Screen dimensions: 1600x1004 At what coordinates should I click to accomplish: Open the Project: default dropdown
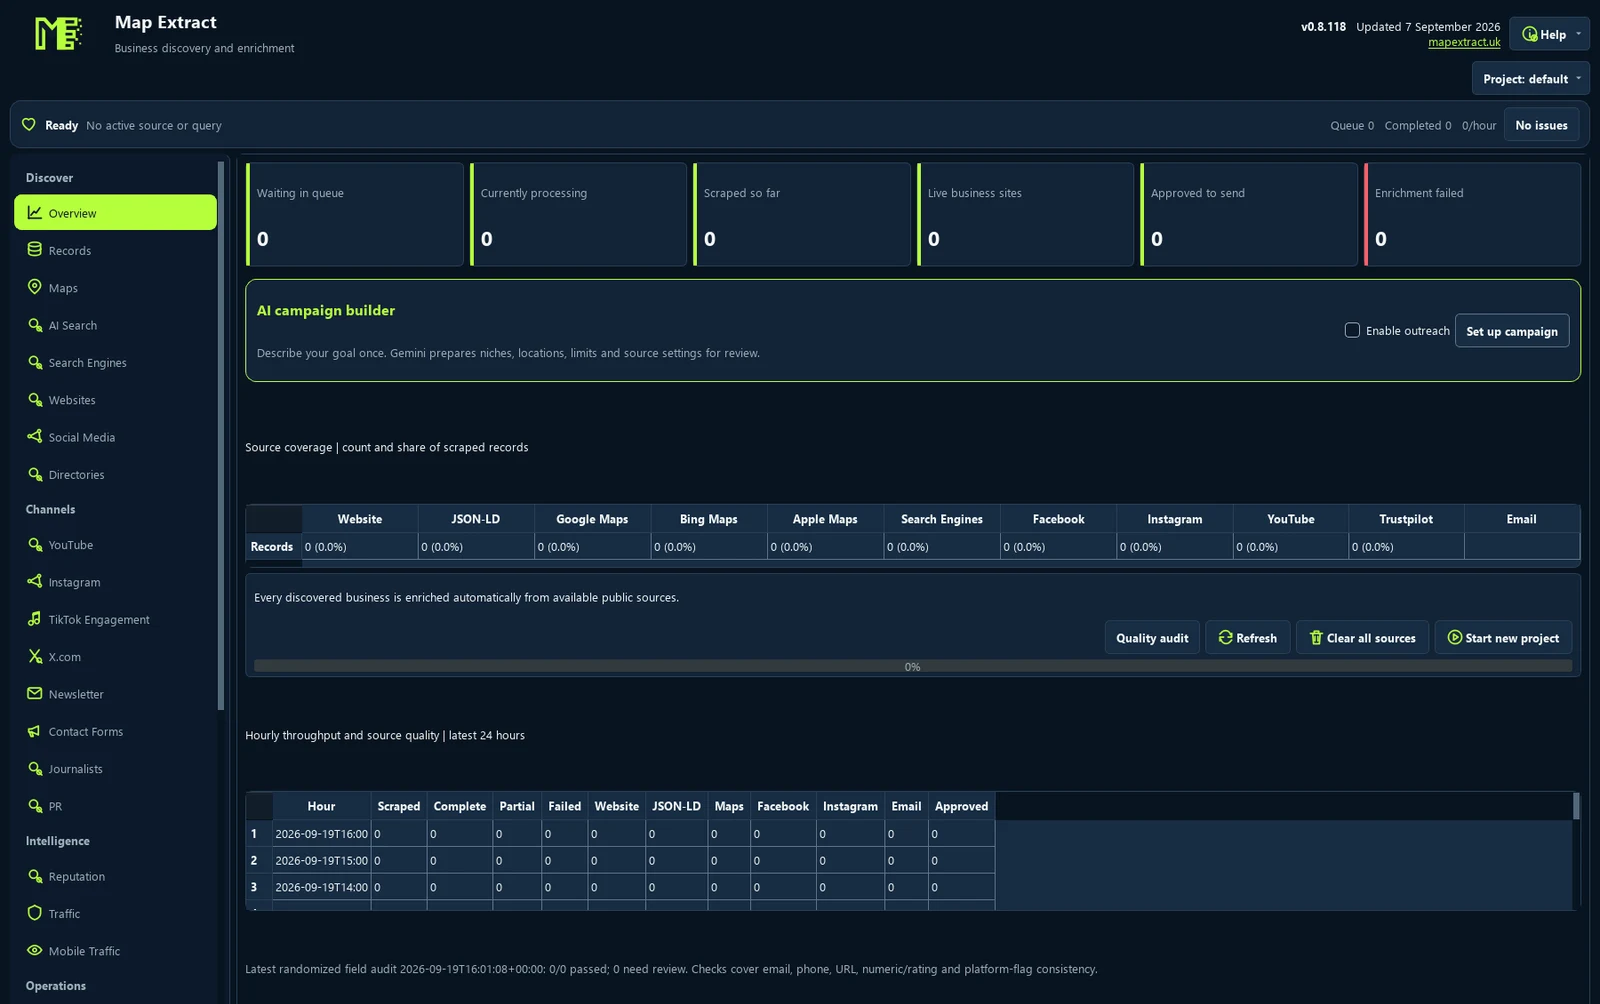pos(1530,79)
